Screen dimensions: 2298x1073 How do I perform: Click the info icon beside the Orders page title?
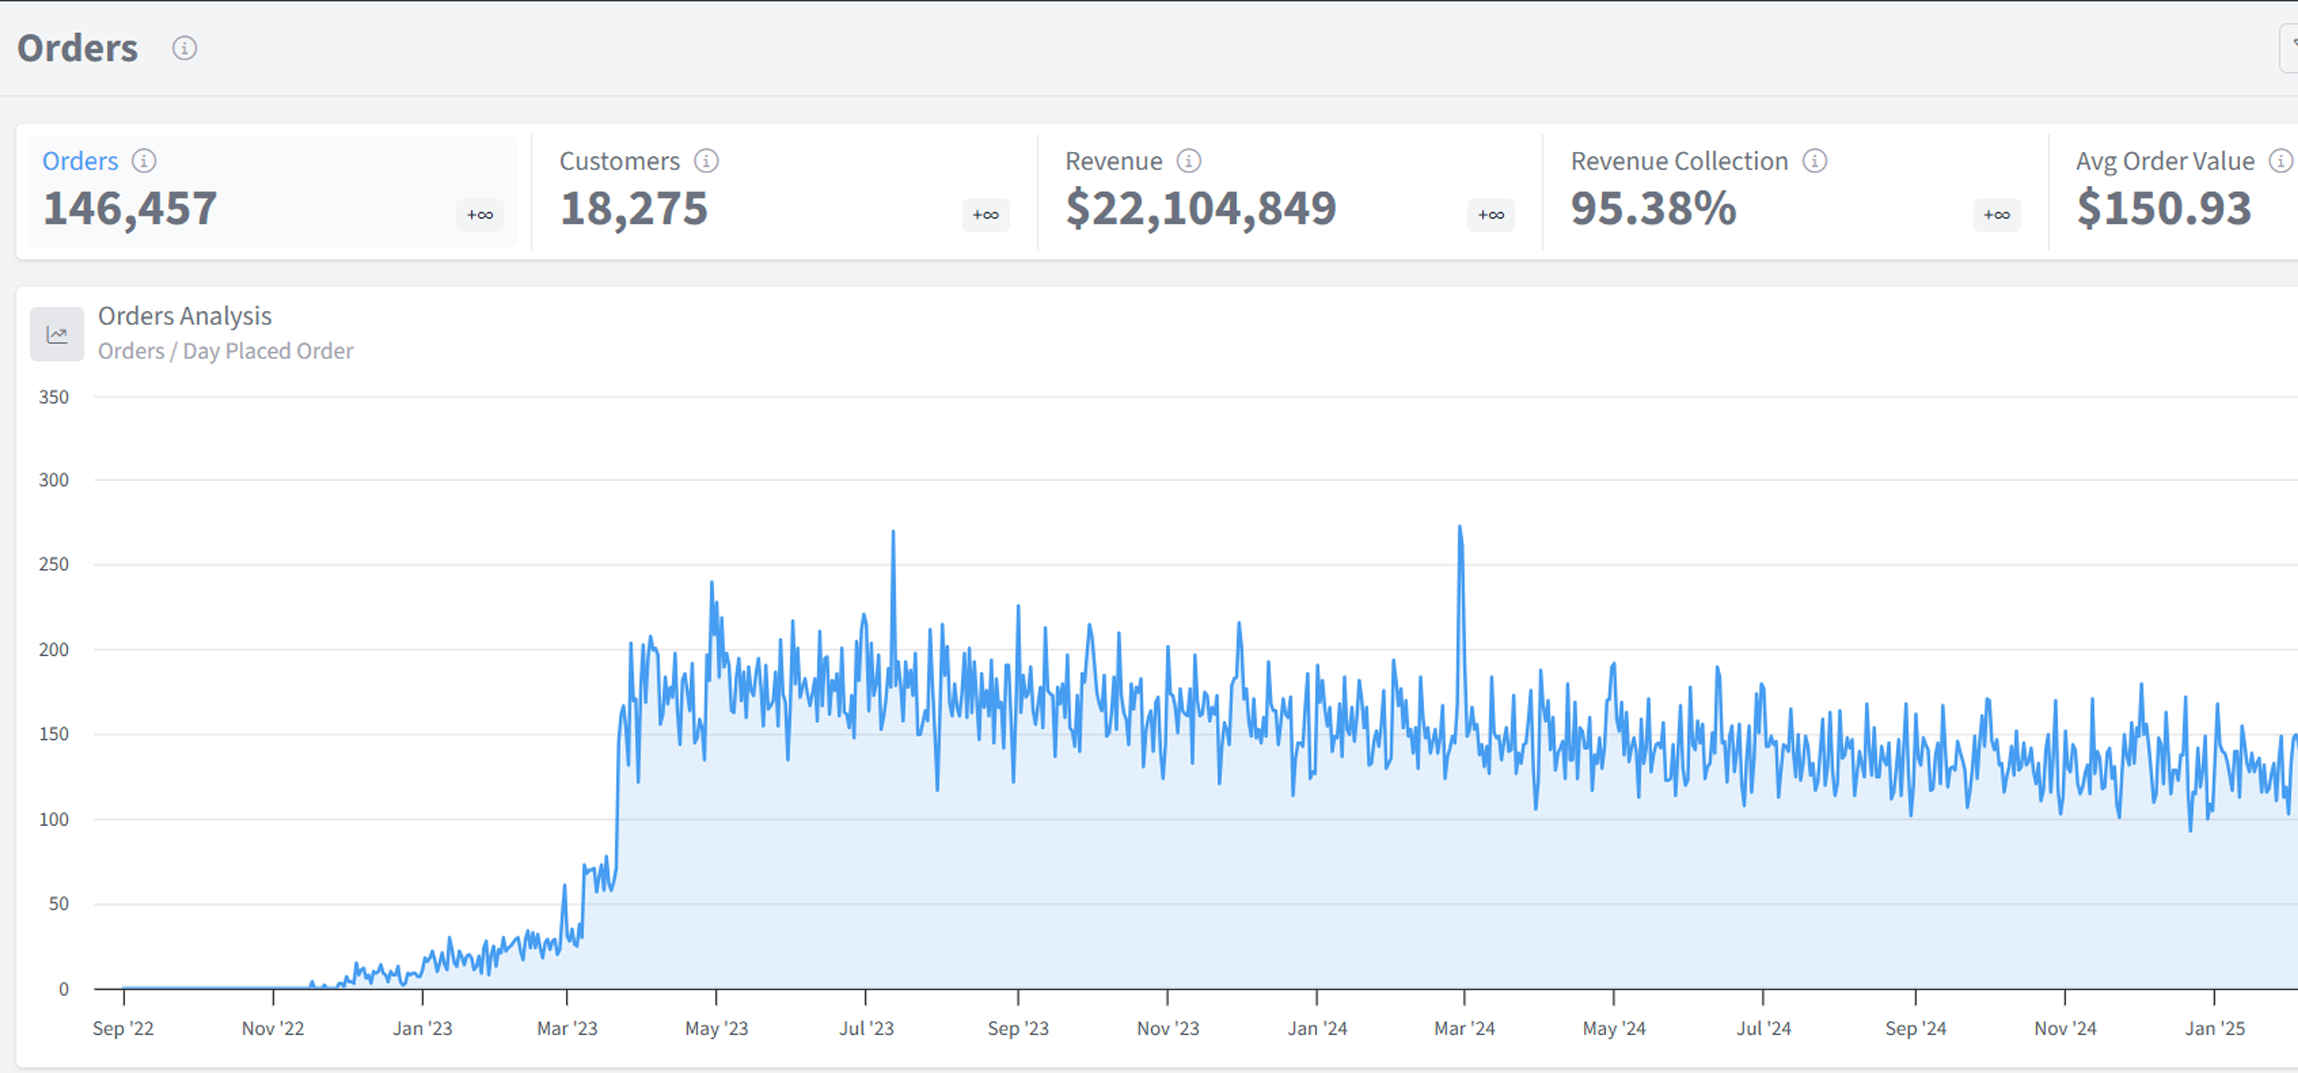[x=184, y=48]
